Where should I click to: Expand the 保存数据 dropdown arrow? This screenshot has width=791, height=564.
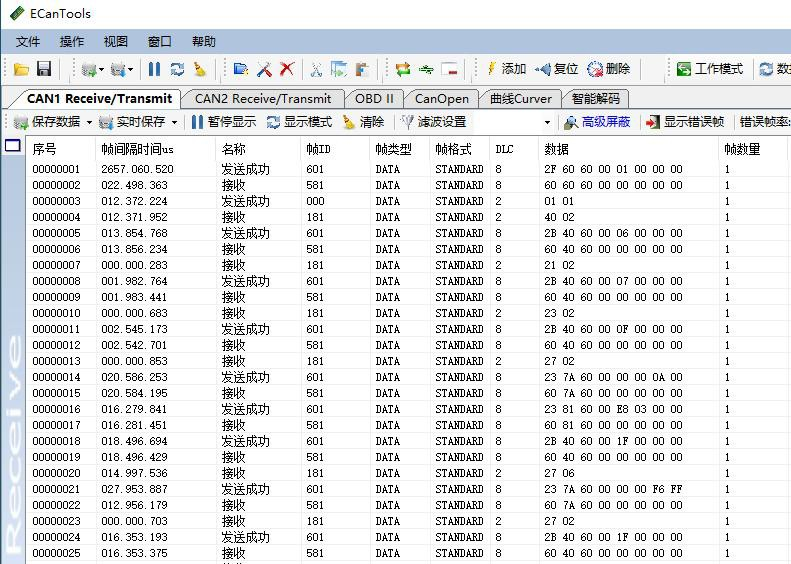88,122
